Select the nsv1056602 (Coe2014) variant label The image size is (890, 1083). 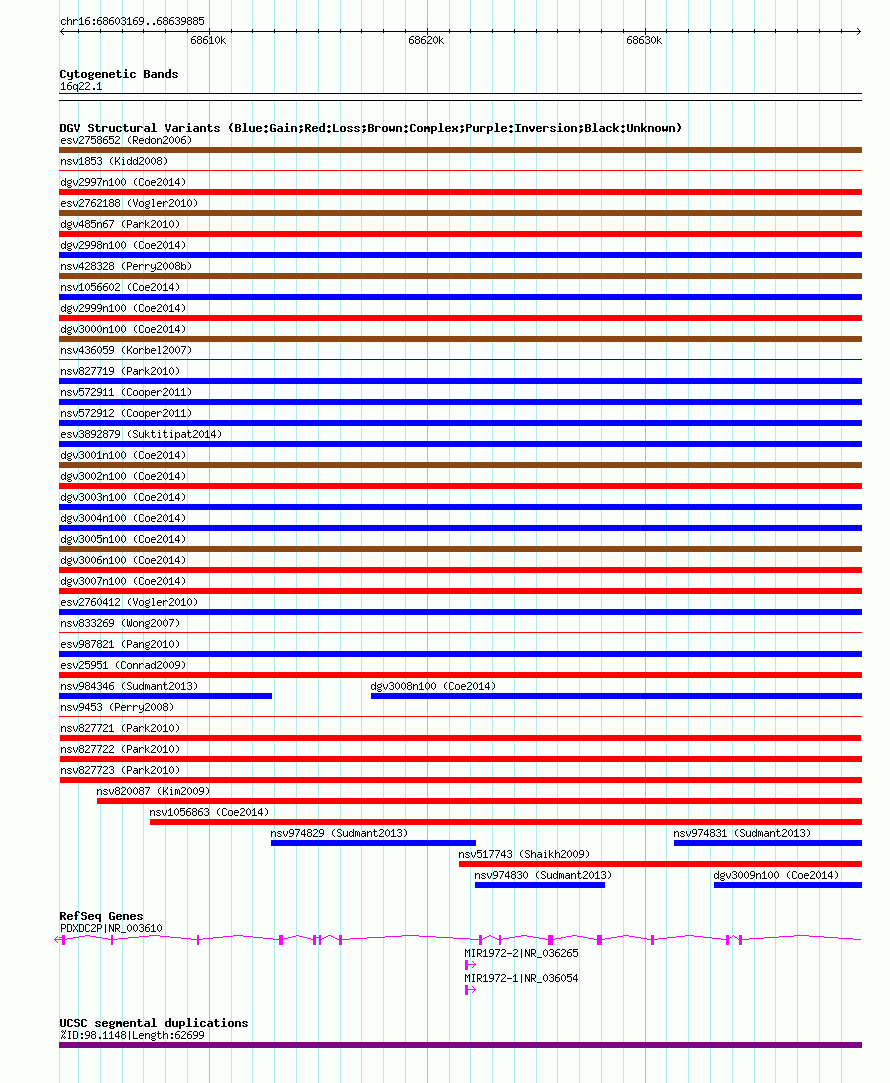point(120,287)
